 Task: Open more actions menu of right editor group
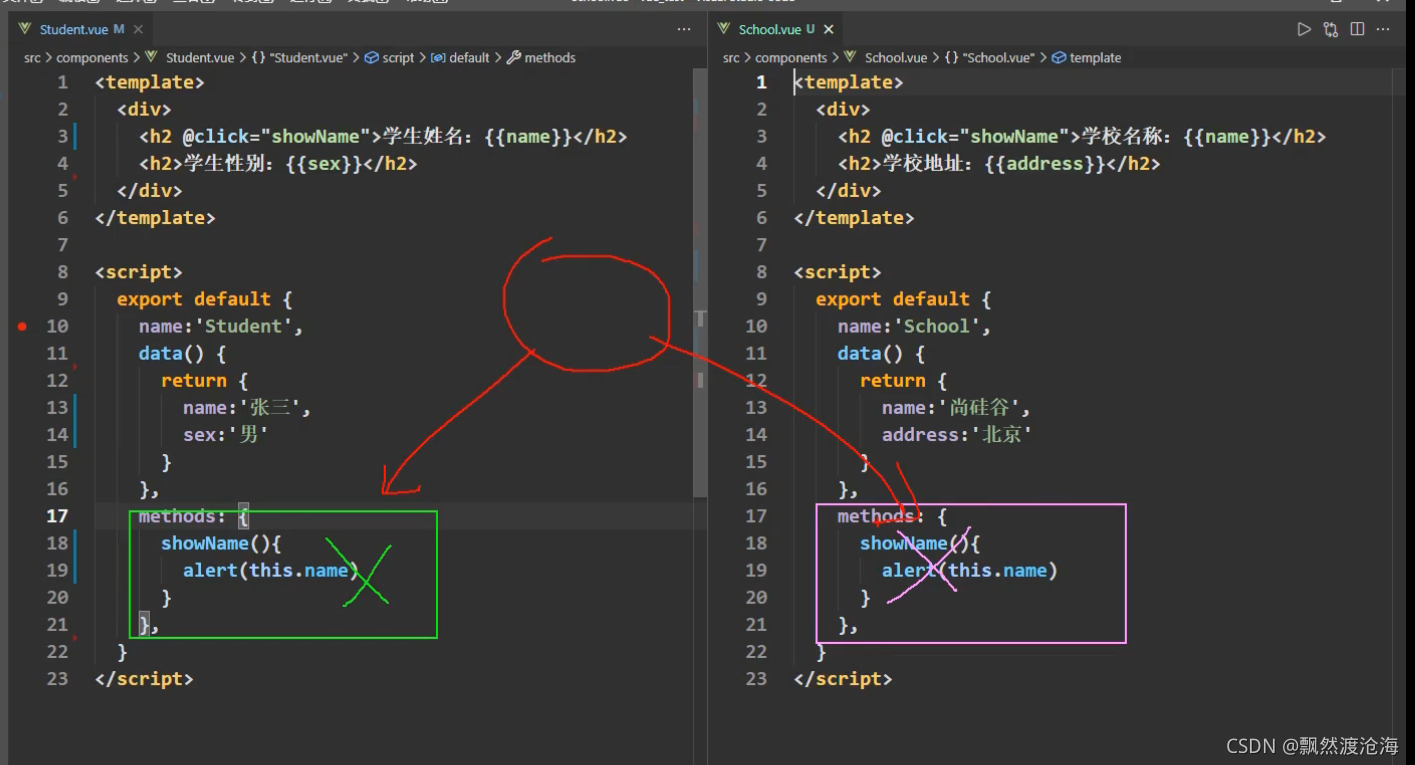[x=1384, y=29]
